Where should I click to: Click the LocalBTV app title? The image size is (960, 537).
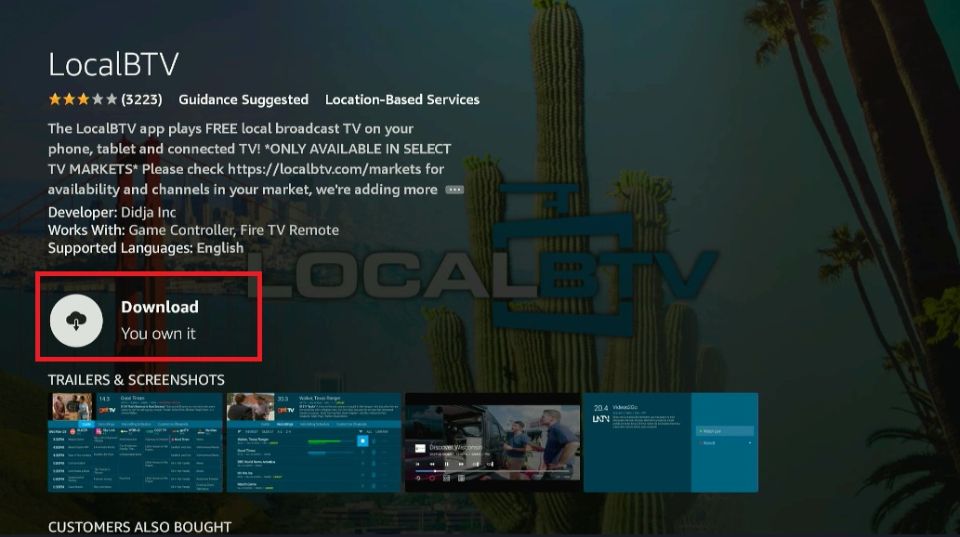[x=113, y=64]
